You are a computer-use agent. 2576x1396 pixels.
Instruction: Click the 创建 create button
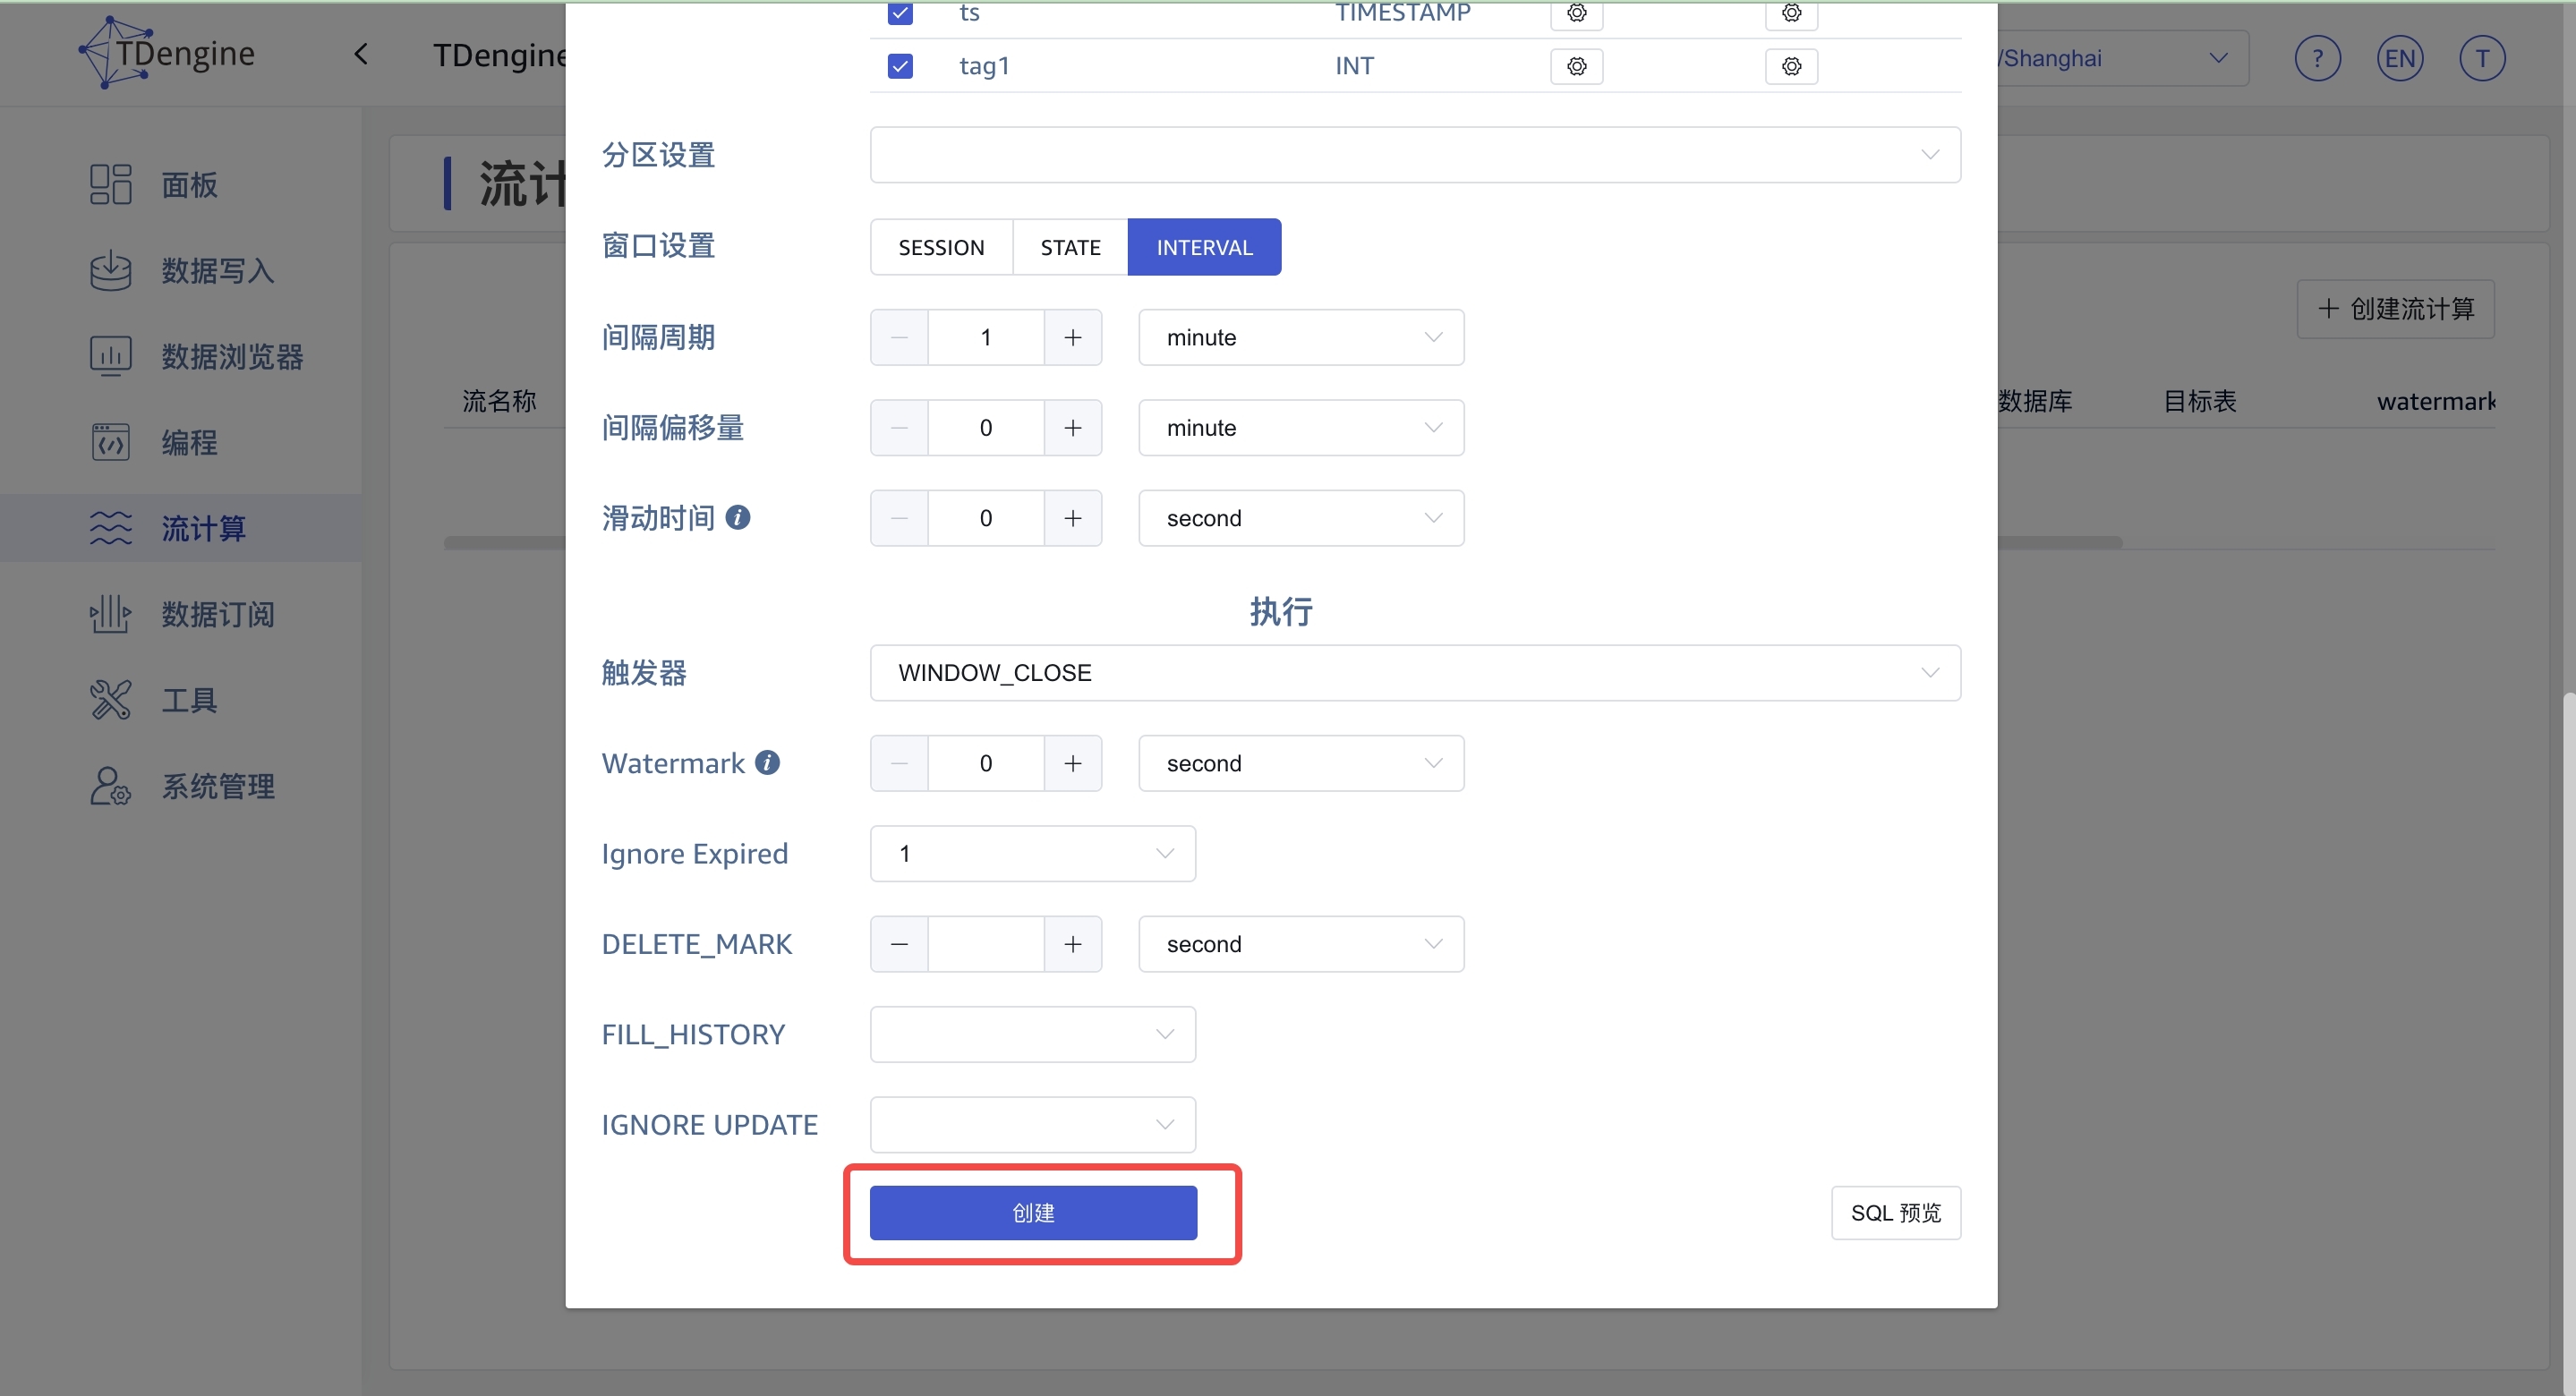[1032, 1212]
